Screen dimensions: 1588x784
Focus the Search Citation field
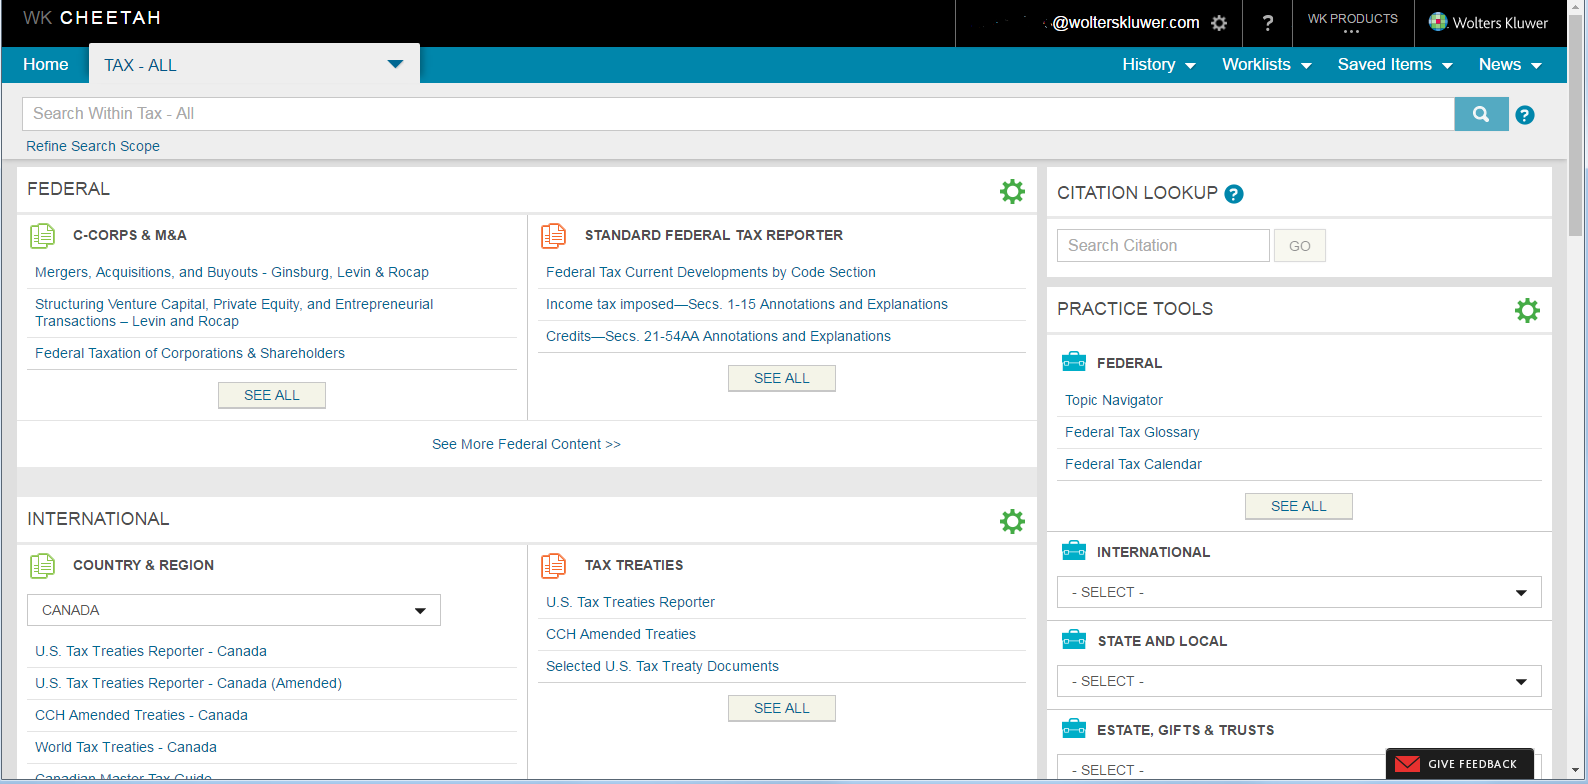point(1163,246)
